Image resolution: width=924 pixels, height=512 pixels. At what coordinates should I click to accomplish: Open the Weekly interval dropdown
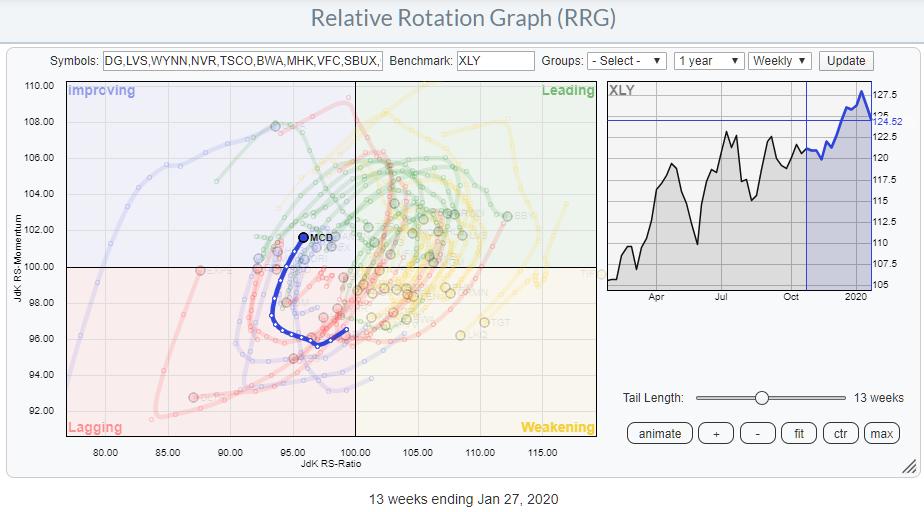[x=780, y=61]
